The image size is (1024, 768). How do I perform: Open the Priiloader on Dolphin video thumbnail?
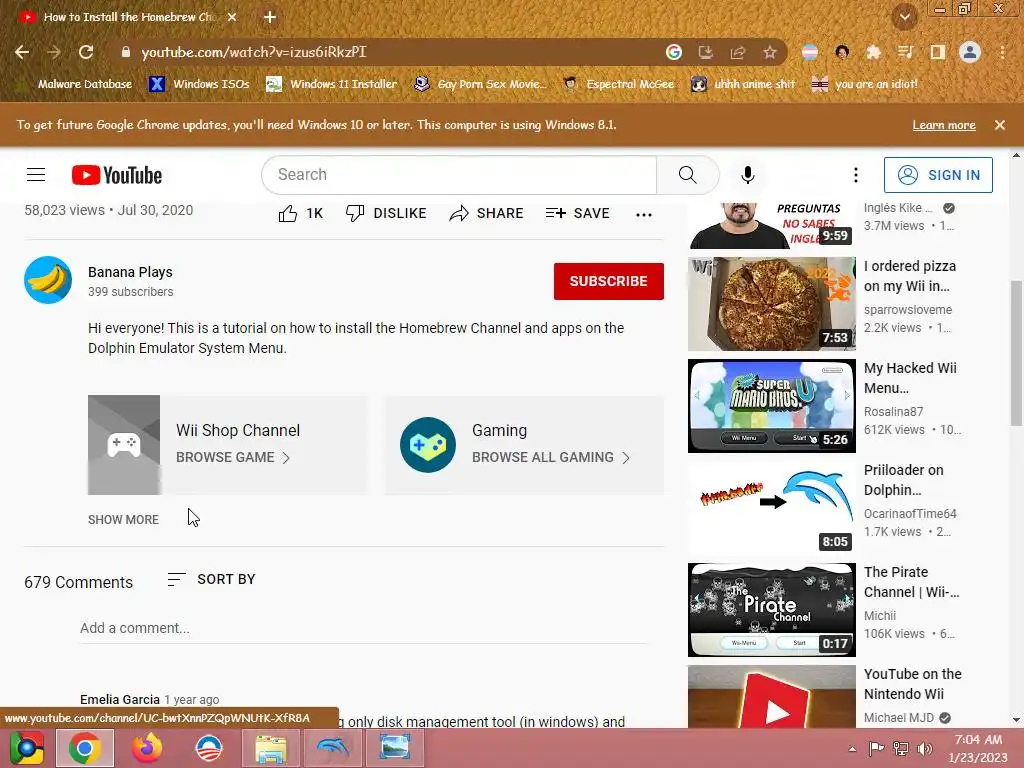[x=772, y=508]
